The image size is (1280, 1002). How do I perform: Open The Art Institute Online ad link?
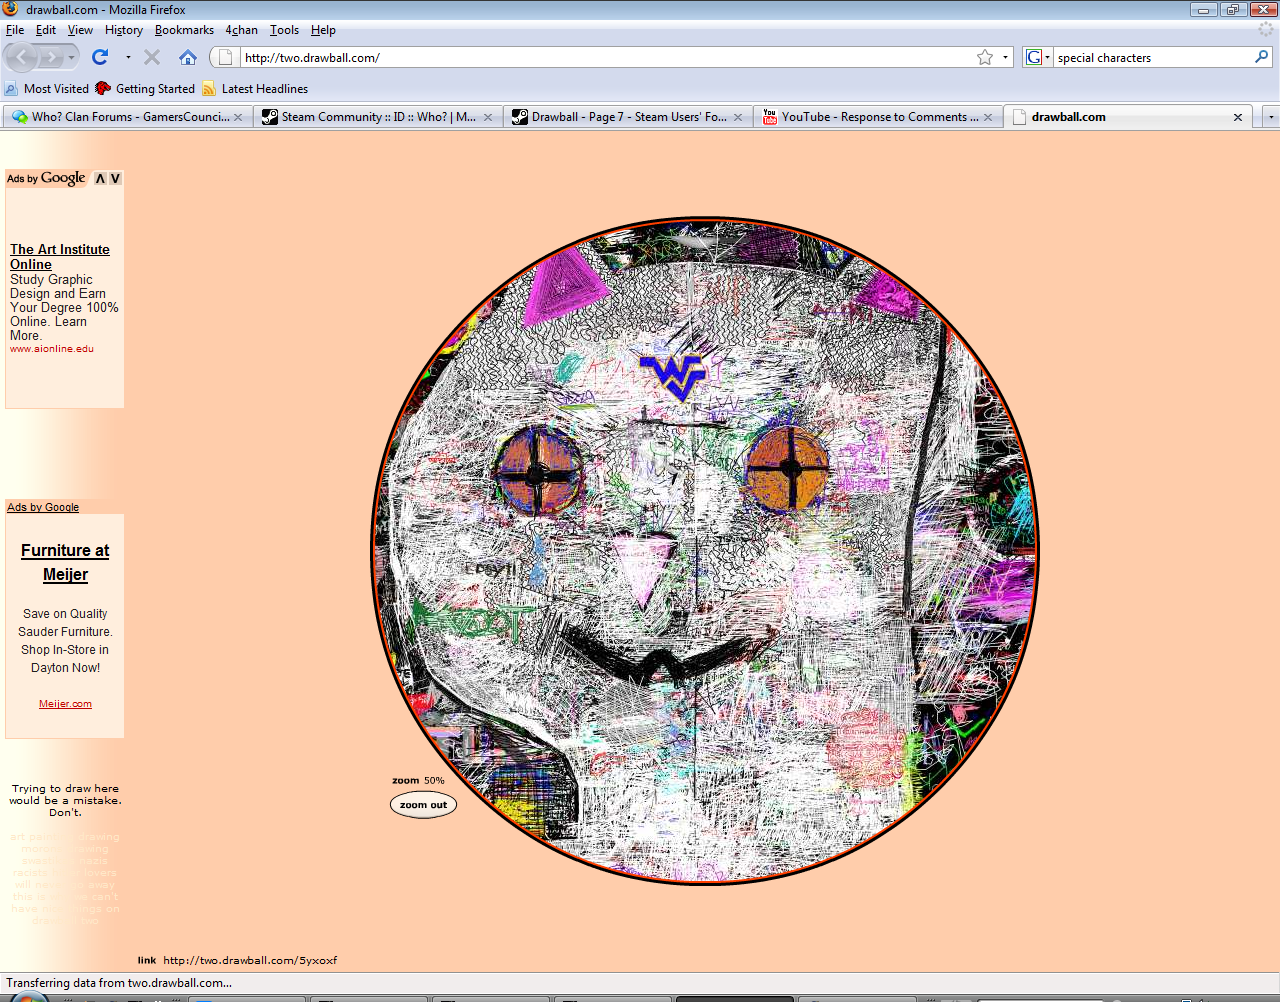[60, 257]
